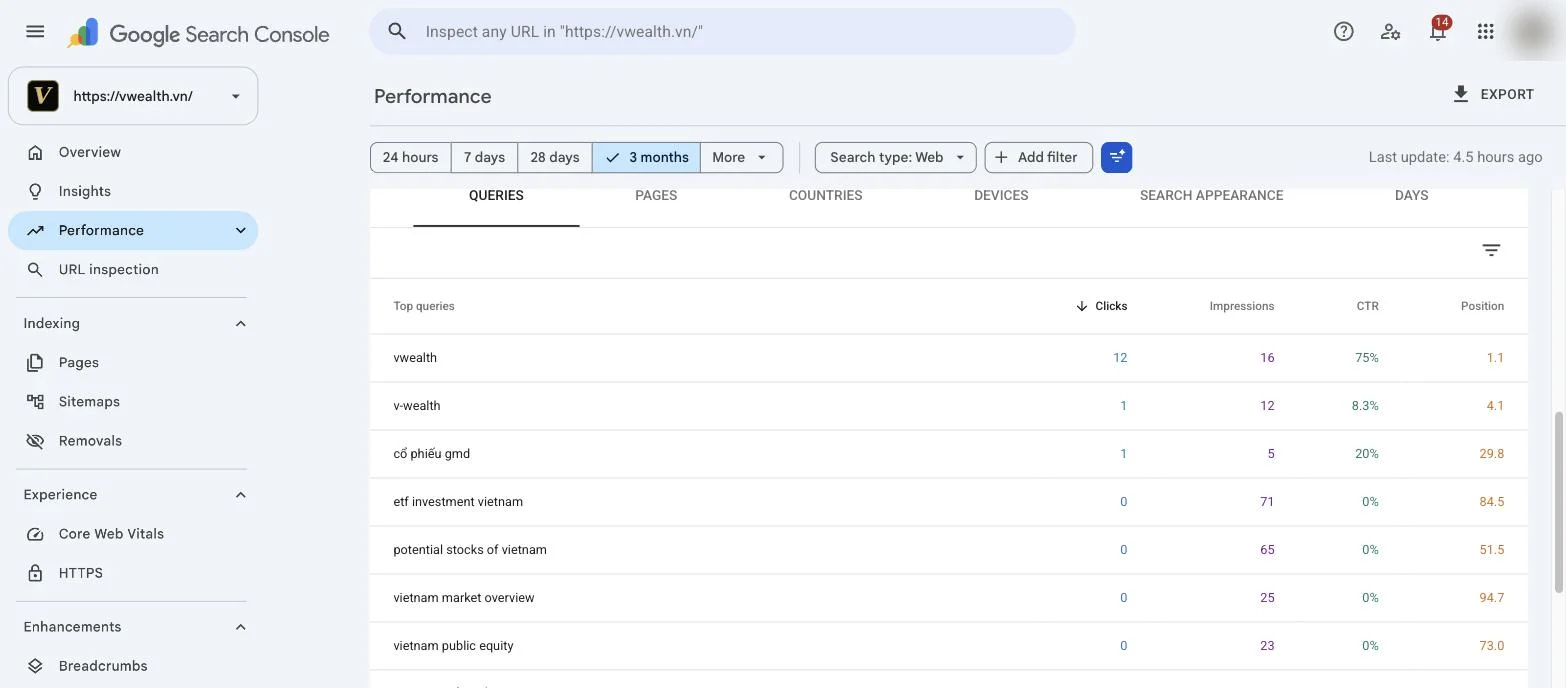Screen dimensions: 1566x688
Task: Click the Pages documents icon in sidebar
Action: pos(35,362)
